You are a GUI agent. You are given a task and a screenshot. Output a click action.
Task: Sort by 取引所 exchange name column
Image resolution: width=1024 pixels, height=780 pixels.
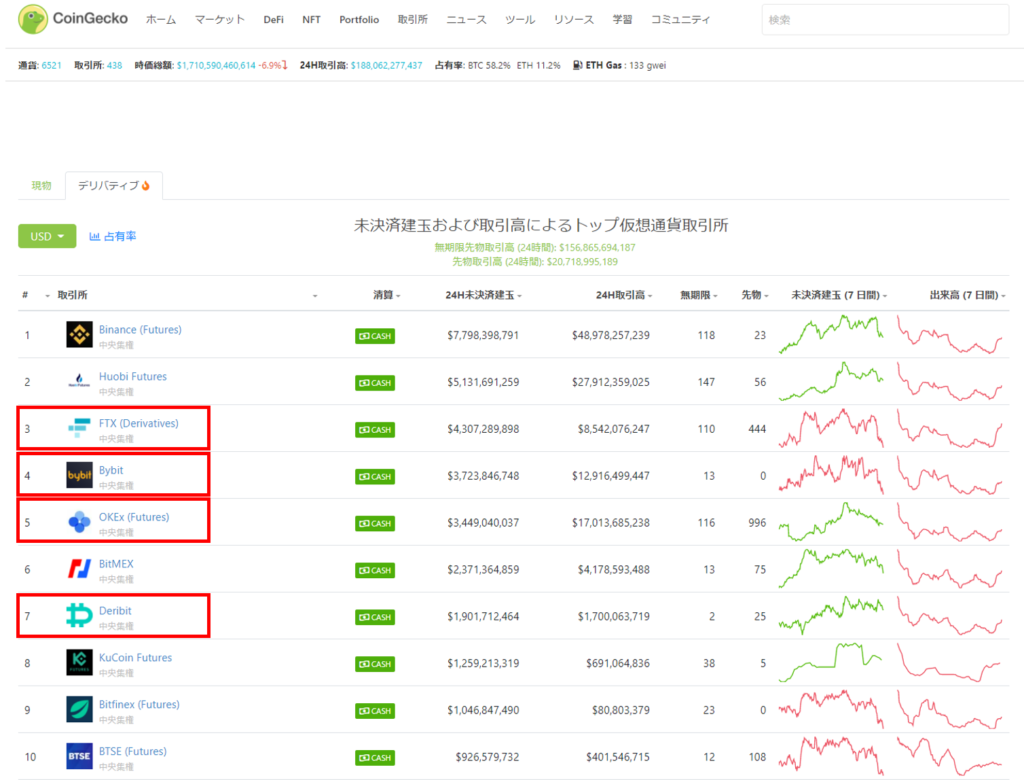tap(72, 295)
